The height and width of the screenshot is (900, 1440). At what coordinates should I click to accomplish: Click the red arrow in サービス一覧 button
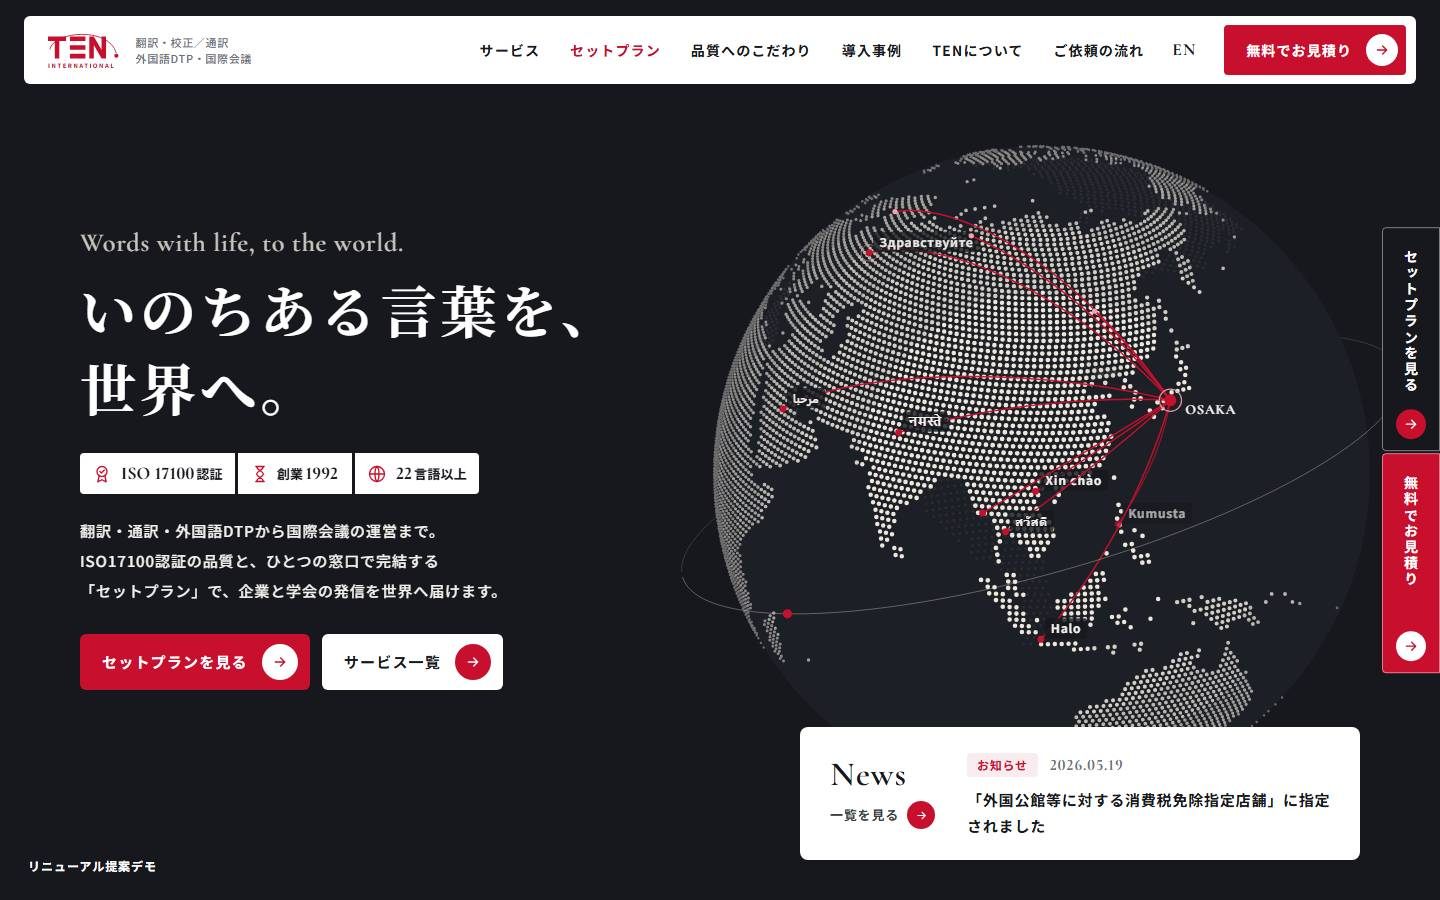[473, 662]
